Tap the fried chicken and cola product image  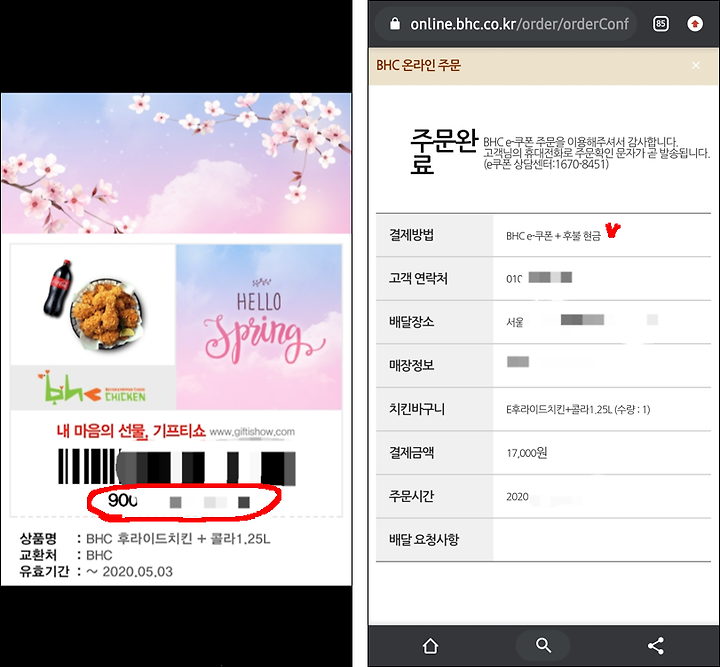tap(93, 305)
